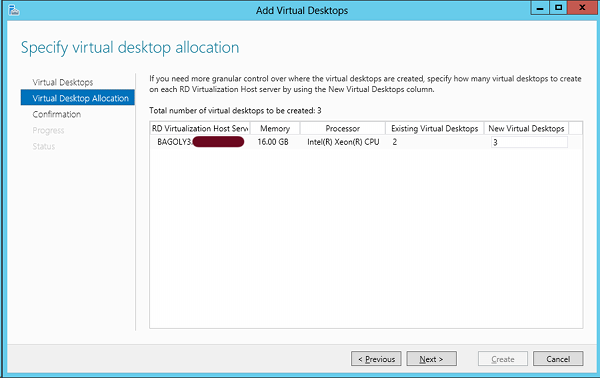600x378 pixels.
Task: Click the wizard icon in the title bar
Action: click(13, 10)
